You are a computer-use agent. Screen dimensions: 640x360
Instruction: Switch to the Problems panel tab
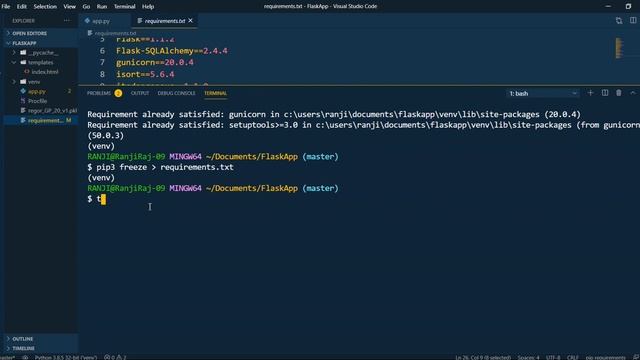(x=99, y=93)
